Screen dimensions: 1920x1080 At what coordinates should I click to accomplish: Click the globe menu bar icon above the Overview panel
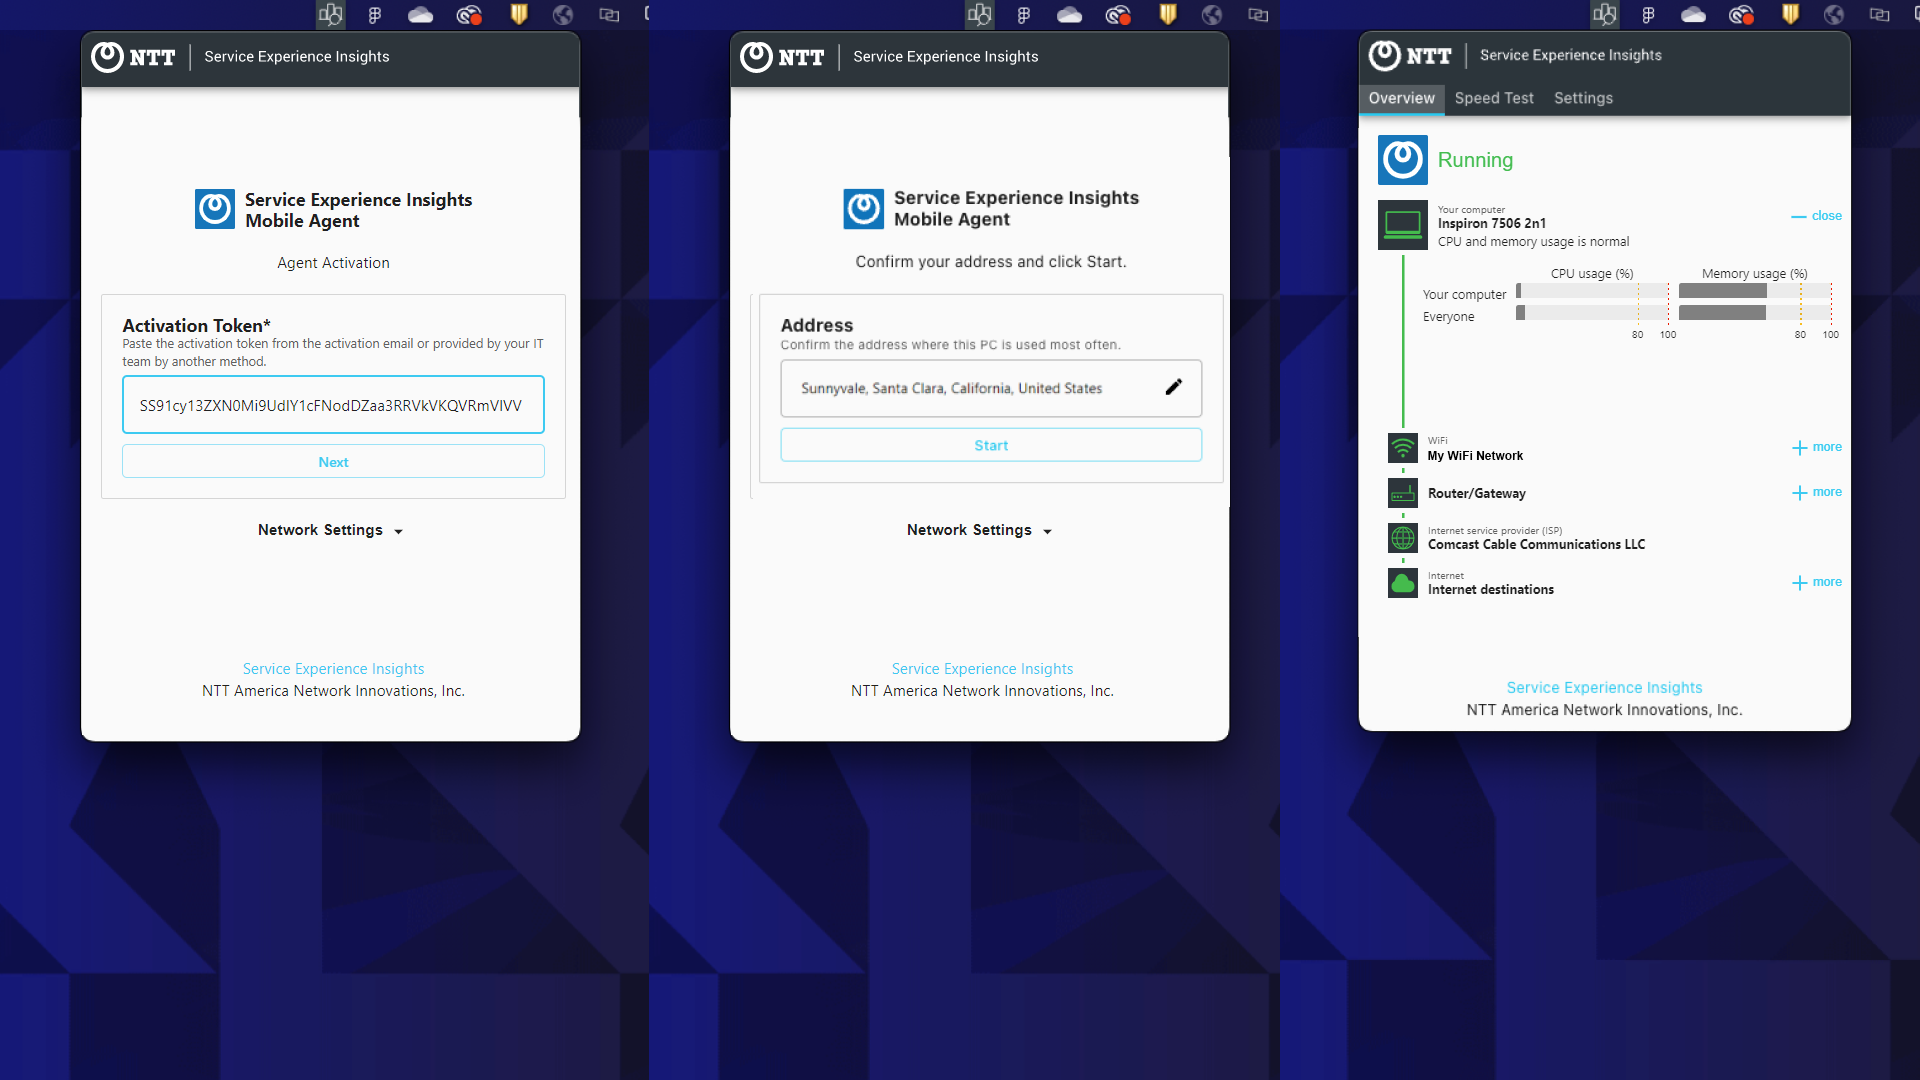tap(1834, 15)
